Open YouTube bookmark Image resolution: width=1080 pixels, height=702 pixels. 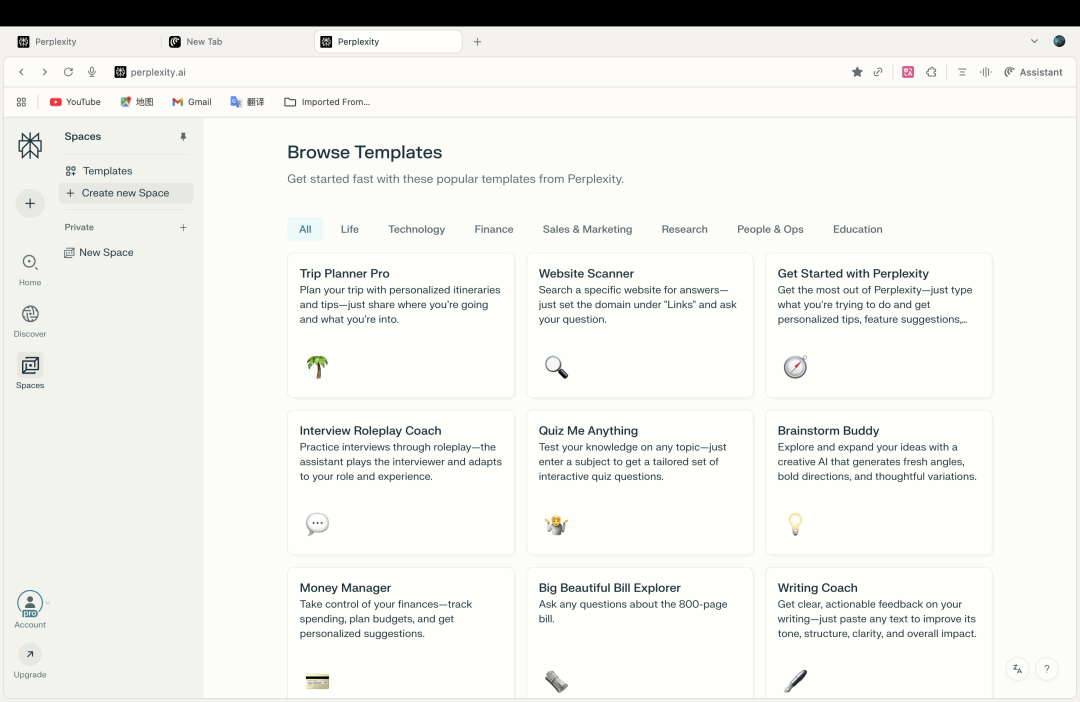click(75, 102)
